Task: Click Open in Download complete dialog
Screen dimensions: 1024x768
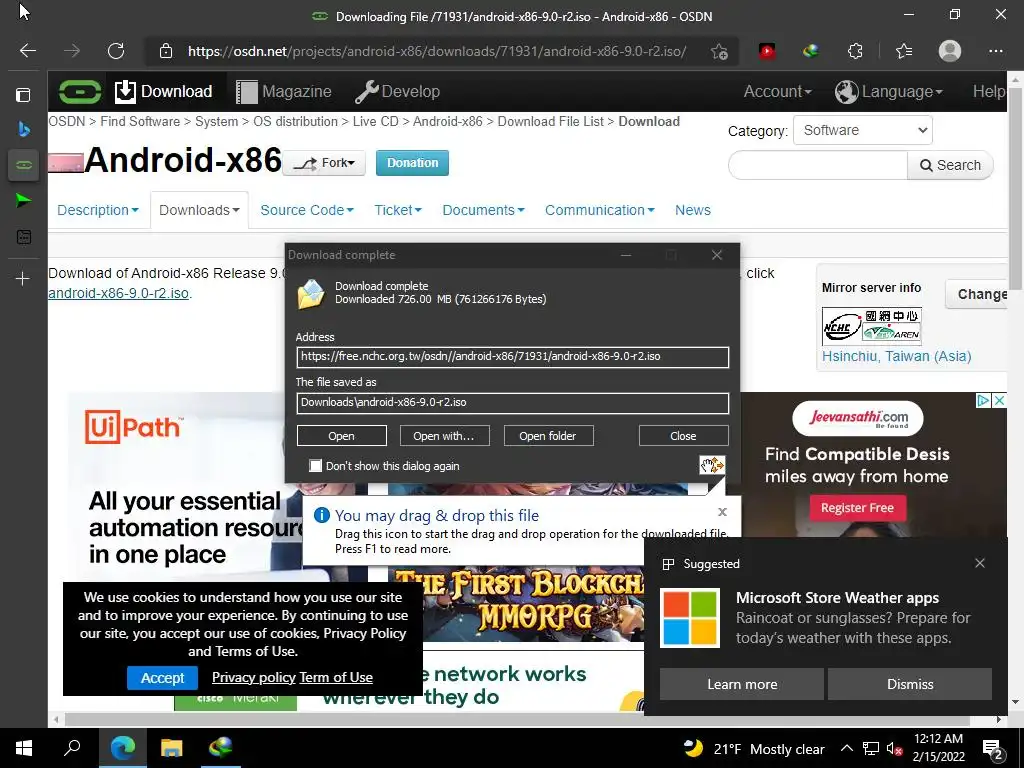Action: (x=342, y=436)
